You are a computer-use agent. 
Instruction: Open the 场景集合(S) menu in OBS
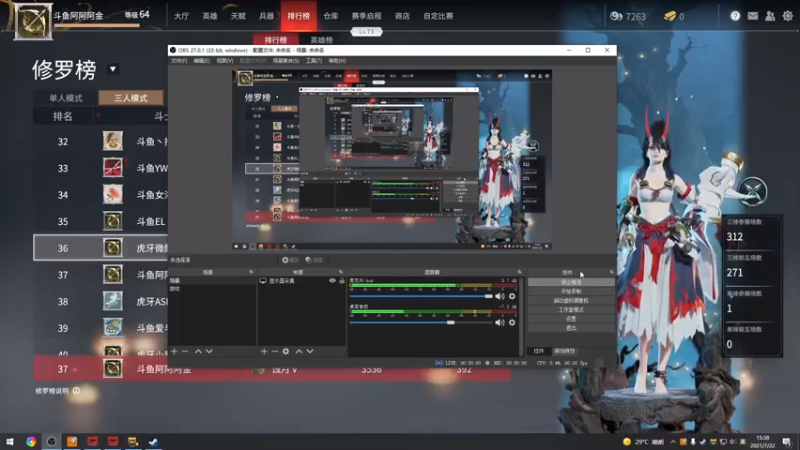pyautogui.click(x=286, y=61)
